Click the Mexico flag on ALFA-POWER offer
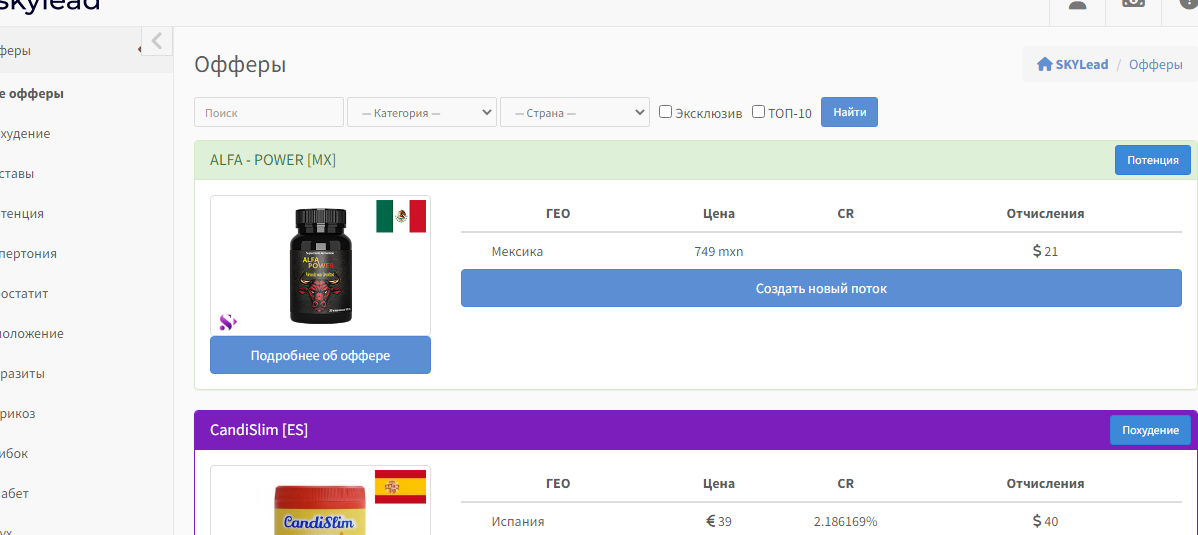The width and height of the screenshot is (1198, 535). pos(401,216)
